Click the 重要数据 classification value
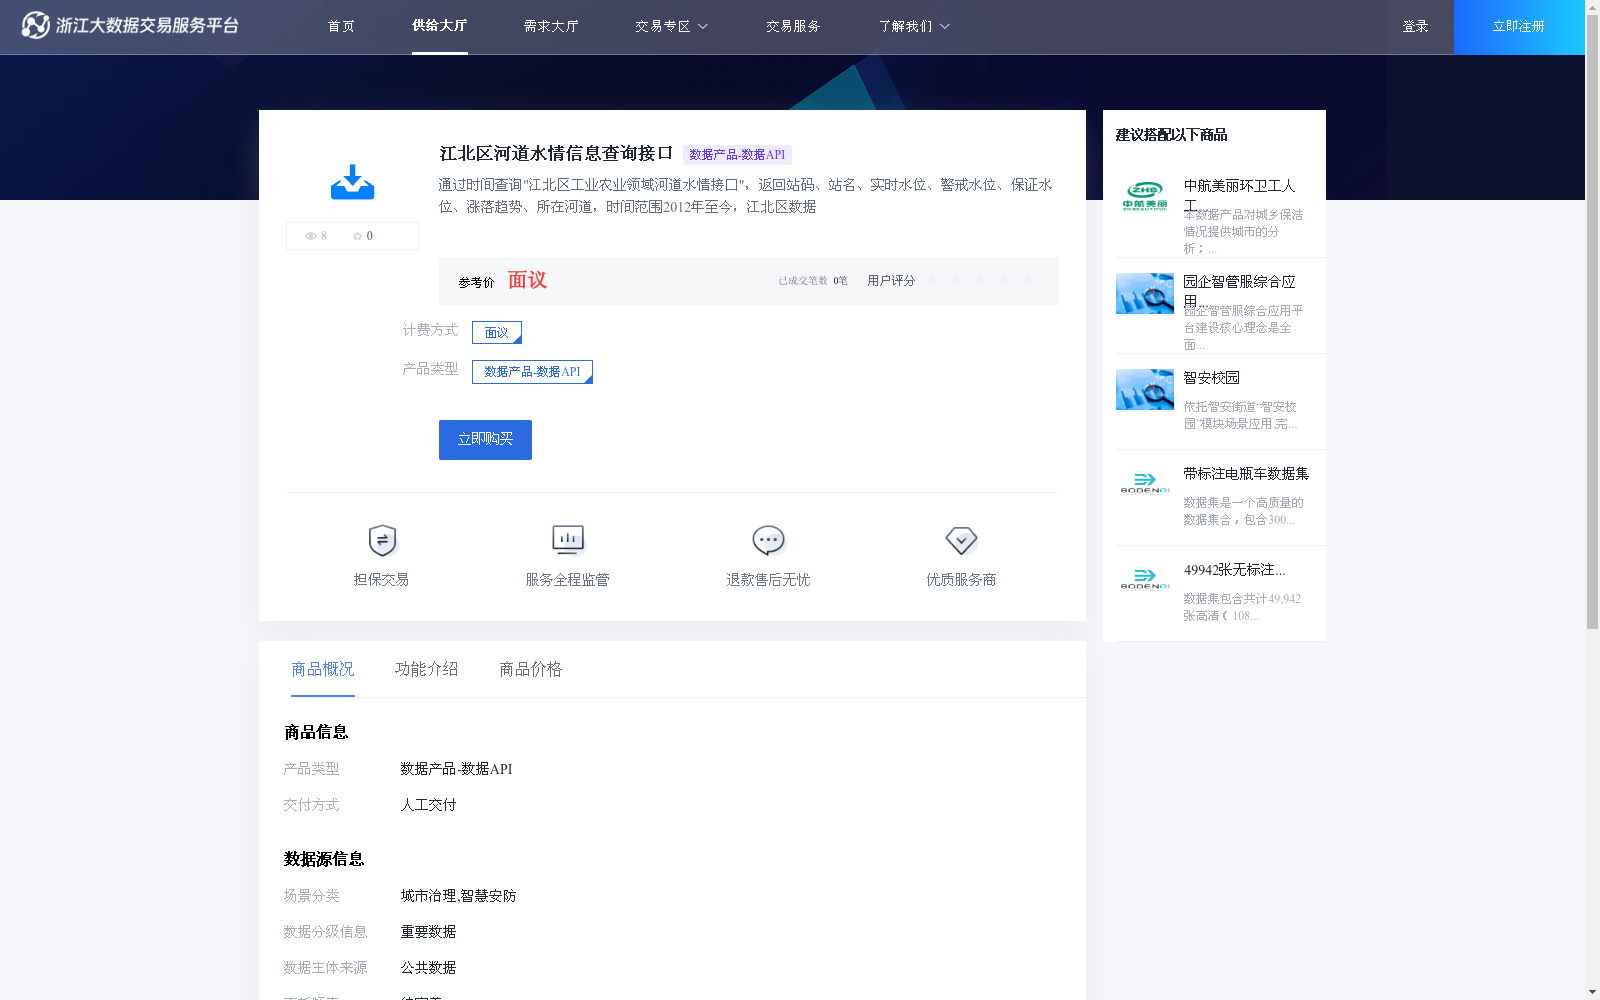Screen dimensions: 1600x1000 coord(429,932)
